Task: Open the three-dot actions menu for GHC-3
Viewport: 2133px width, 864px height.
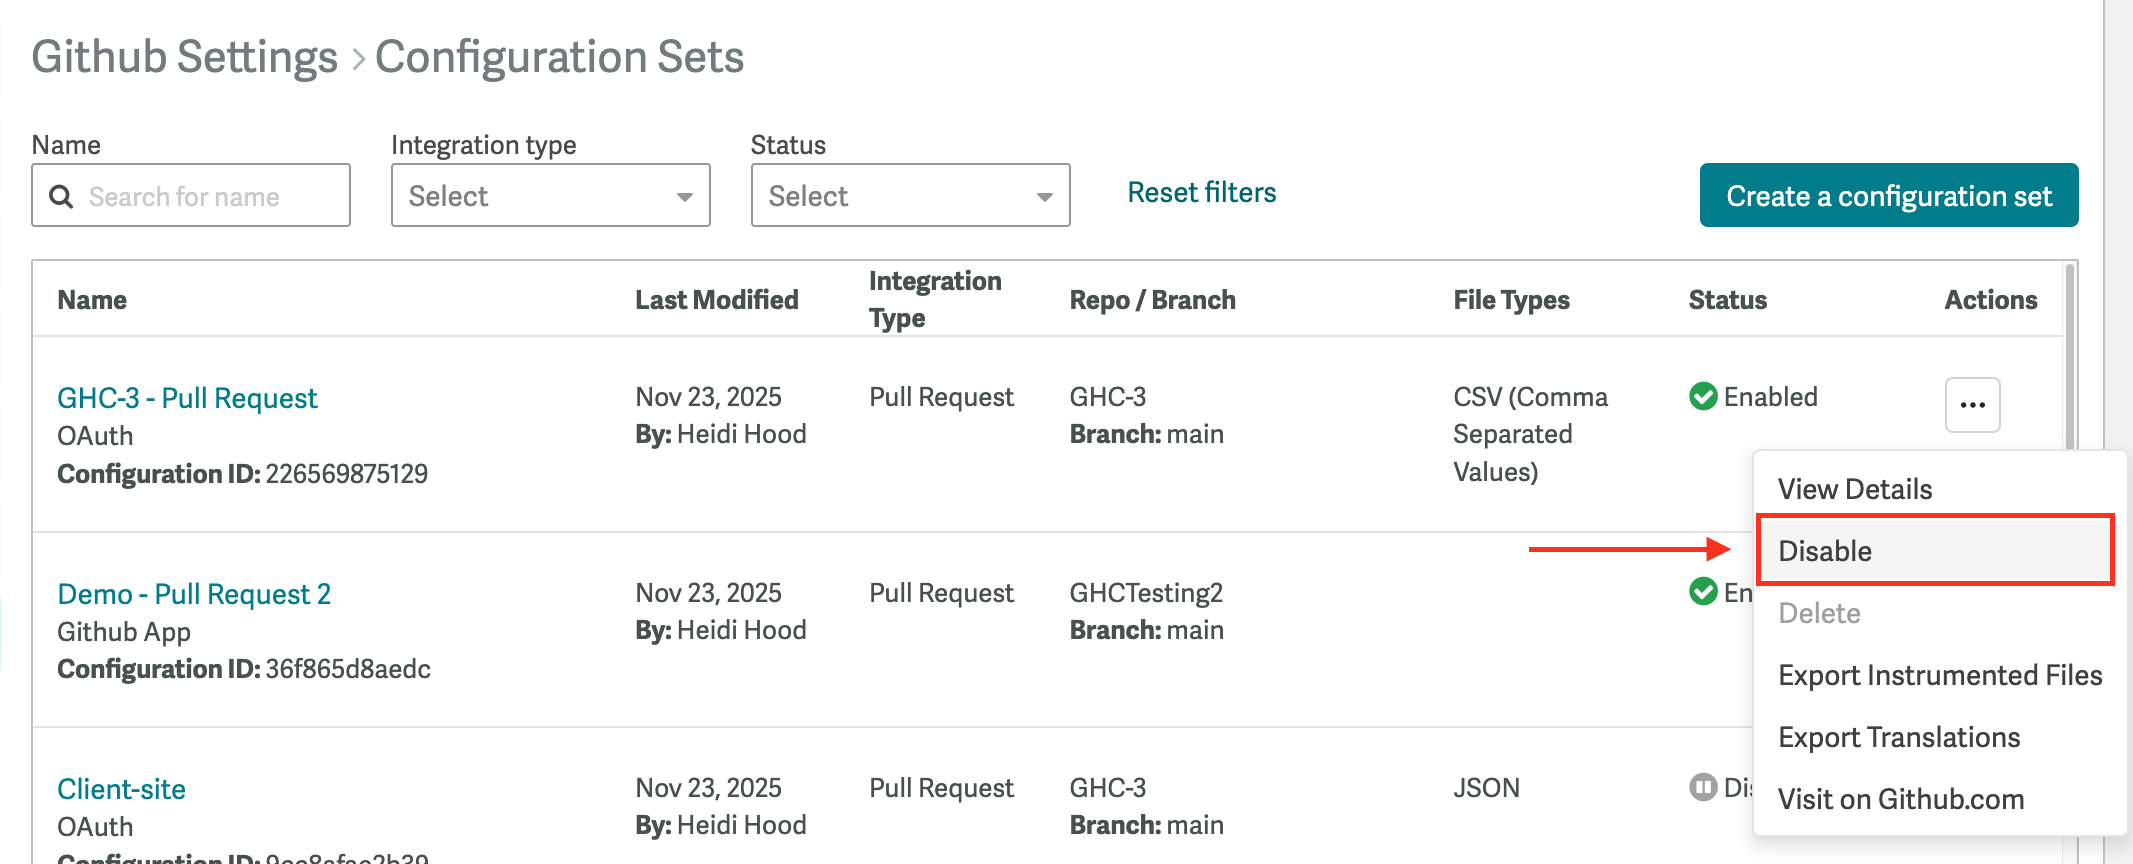Action: (x=1972, y=405)
